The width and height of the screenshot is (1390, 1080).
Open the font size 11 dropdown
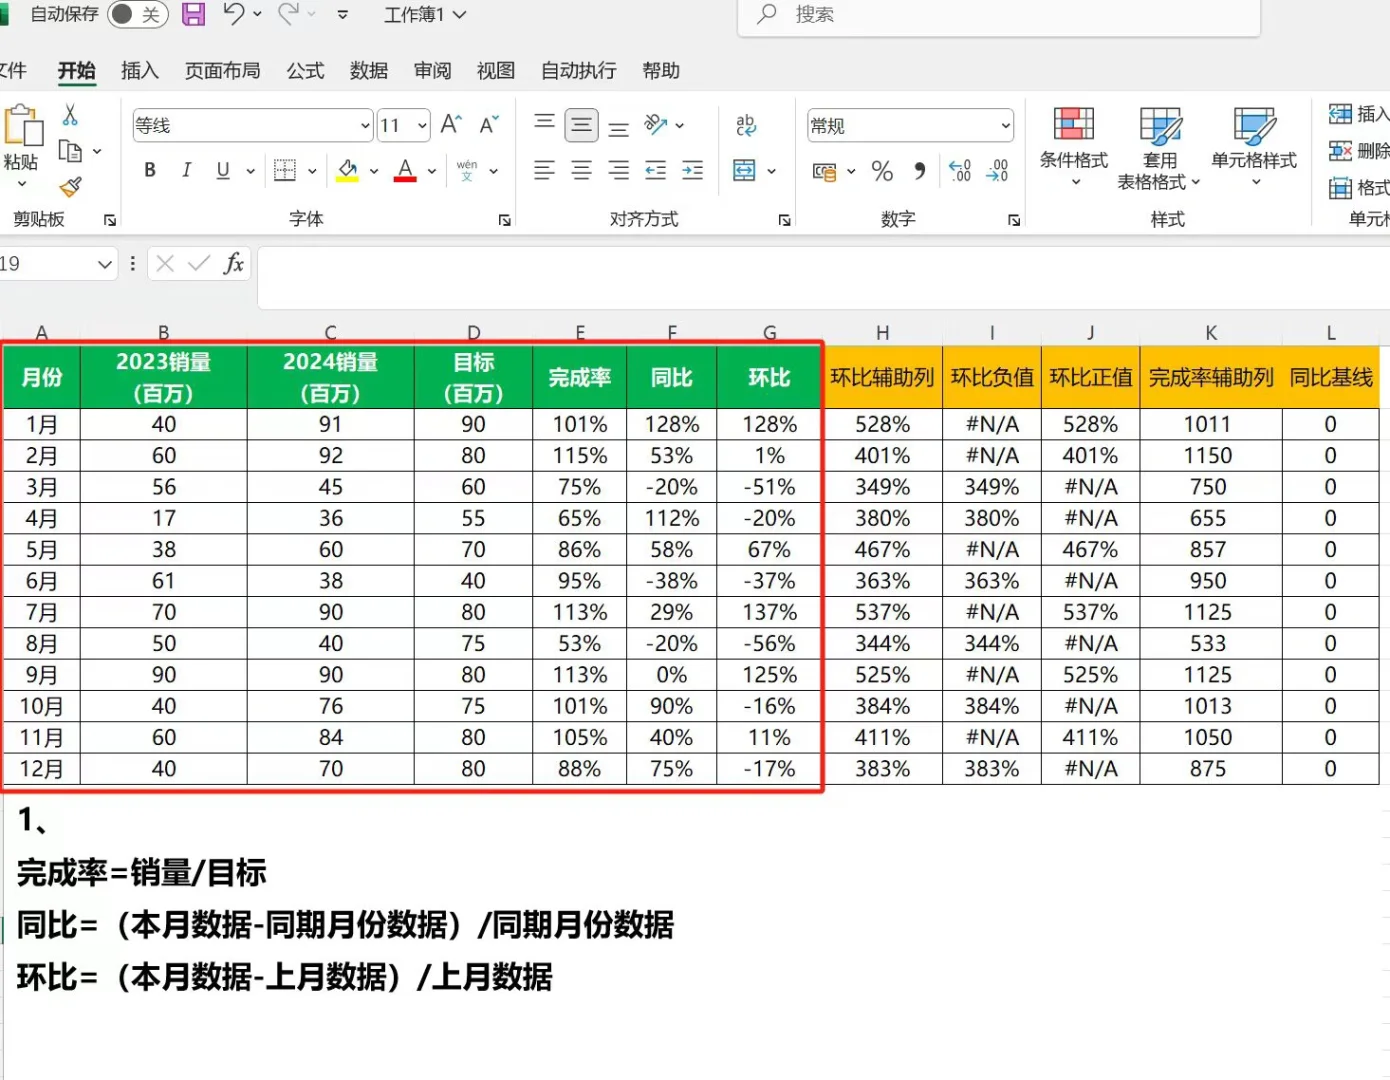click(423, 126)
